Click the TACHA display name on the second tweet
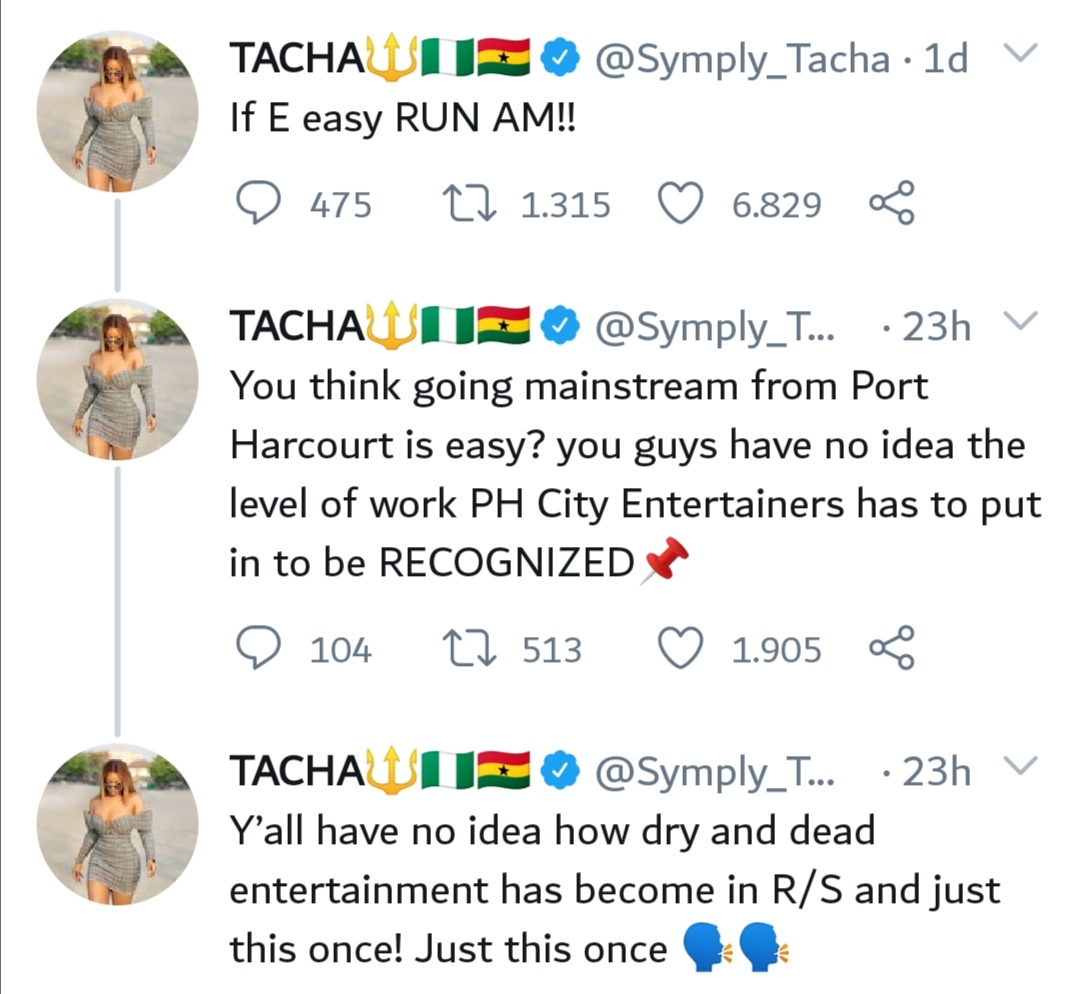The image size is (1080, 994). pyautogui.click(x=294, y=327)
